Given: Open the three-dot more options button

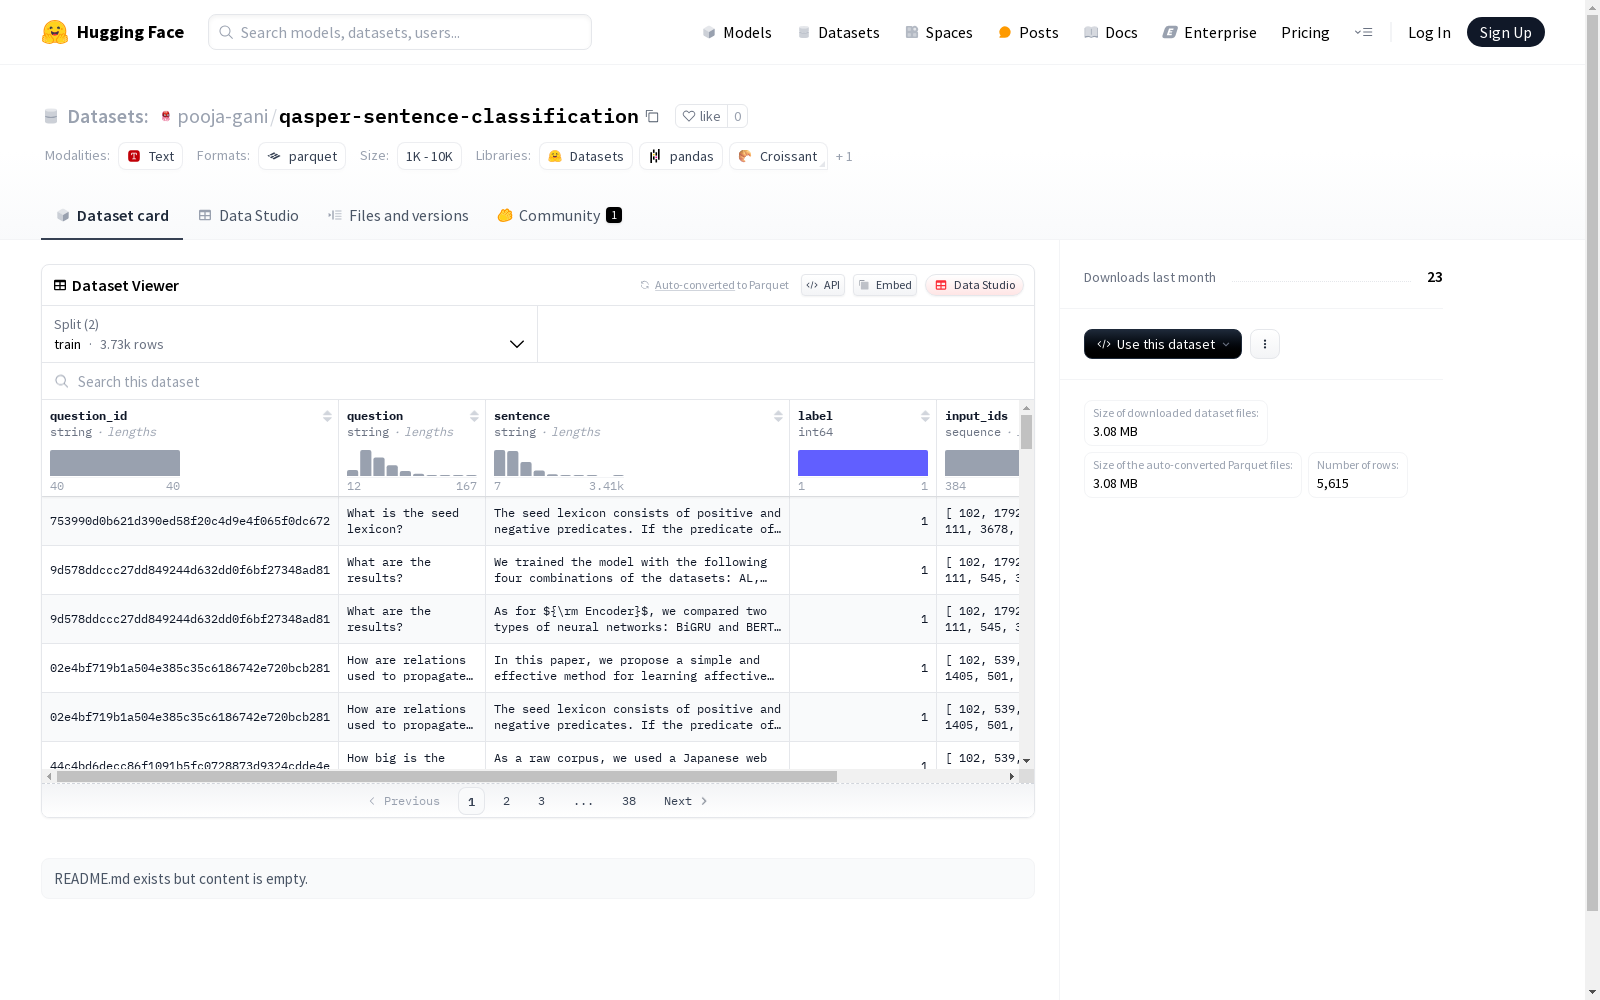Looking at the screenshot, I should (1265, 344).
